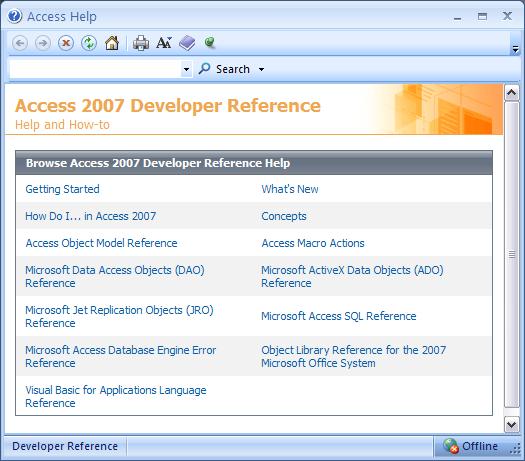Open Microsoft Access SQL Reference link
Viewport: 525px width, 461px height.
[339, 316]
